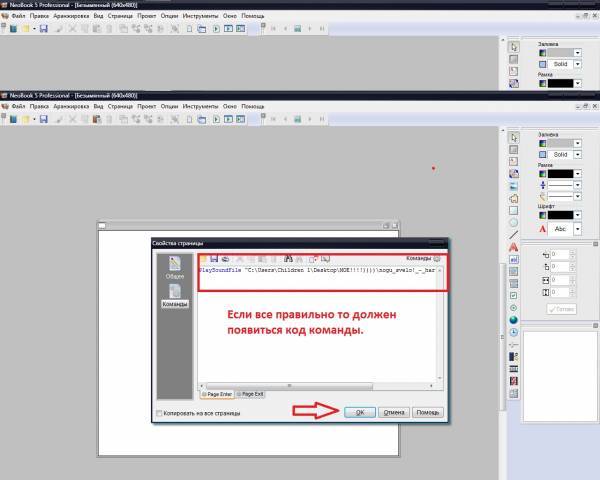Select the Timer clock tool in the palette
Screen dimensions: 600x480
pos(514,333)
